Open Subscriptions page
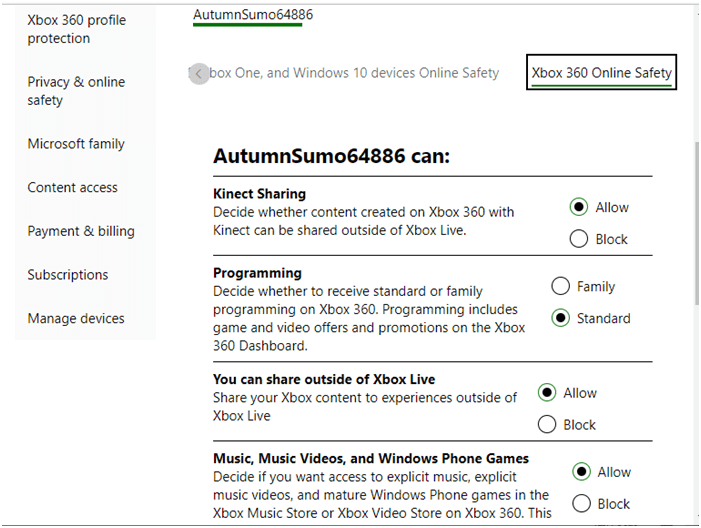Image resolution: width=701 pixels, height=528 pixels. pyautogui.click(x=68, y=275)
